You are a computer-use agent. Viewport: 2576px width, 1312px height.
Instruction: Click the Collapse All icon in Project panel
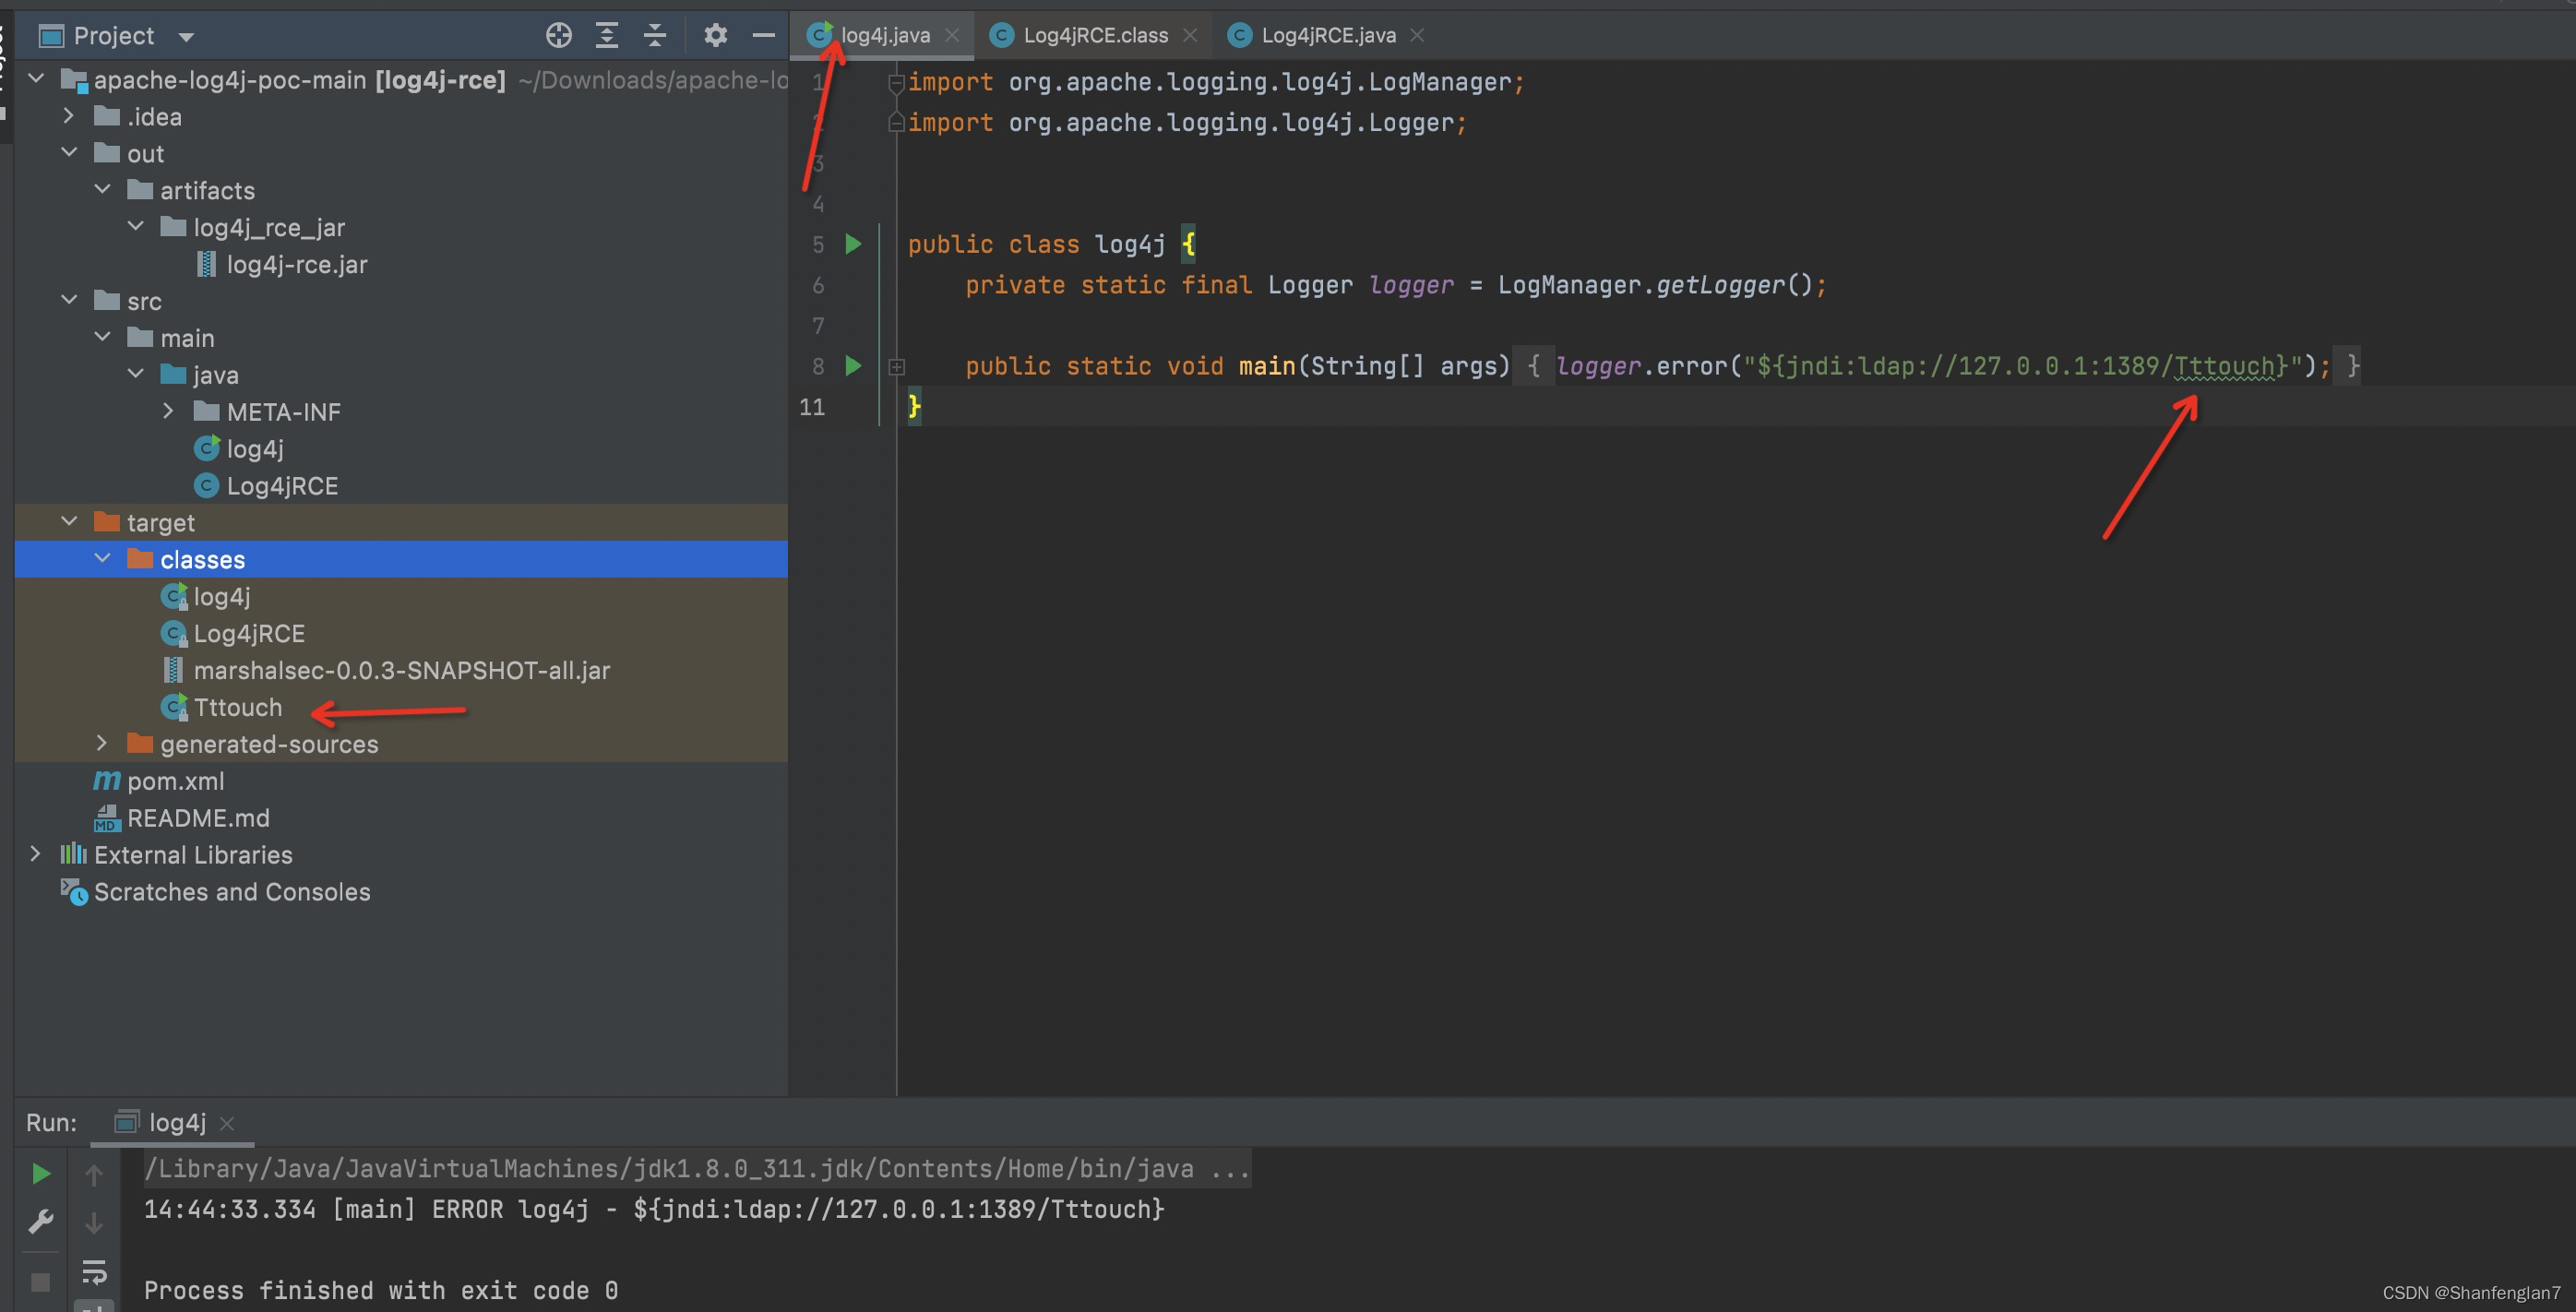tap(654, 35)
